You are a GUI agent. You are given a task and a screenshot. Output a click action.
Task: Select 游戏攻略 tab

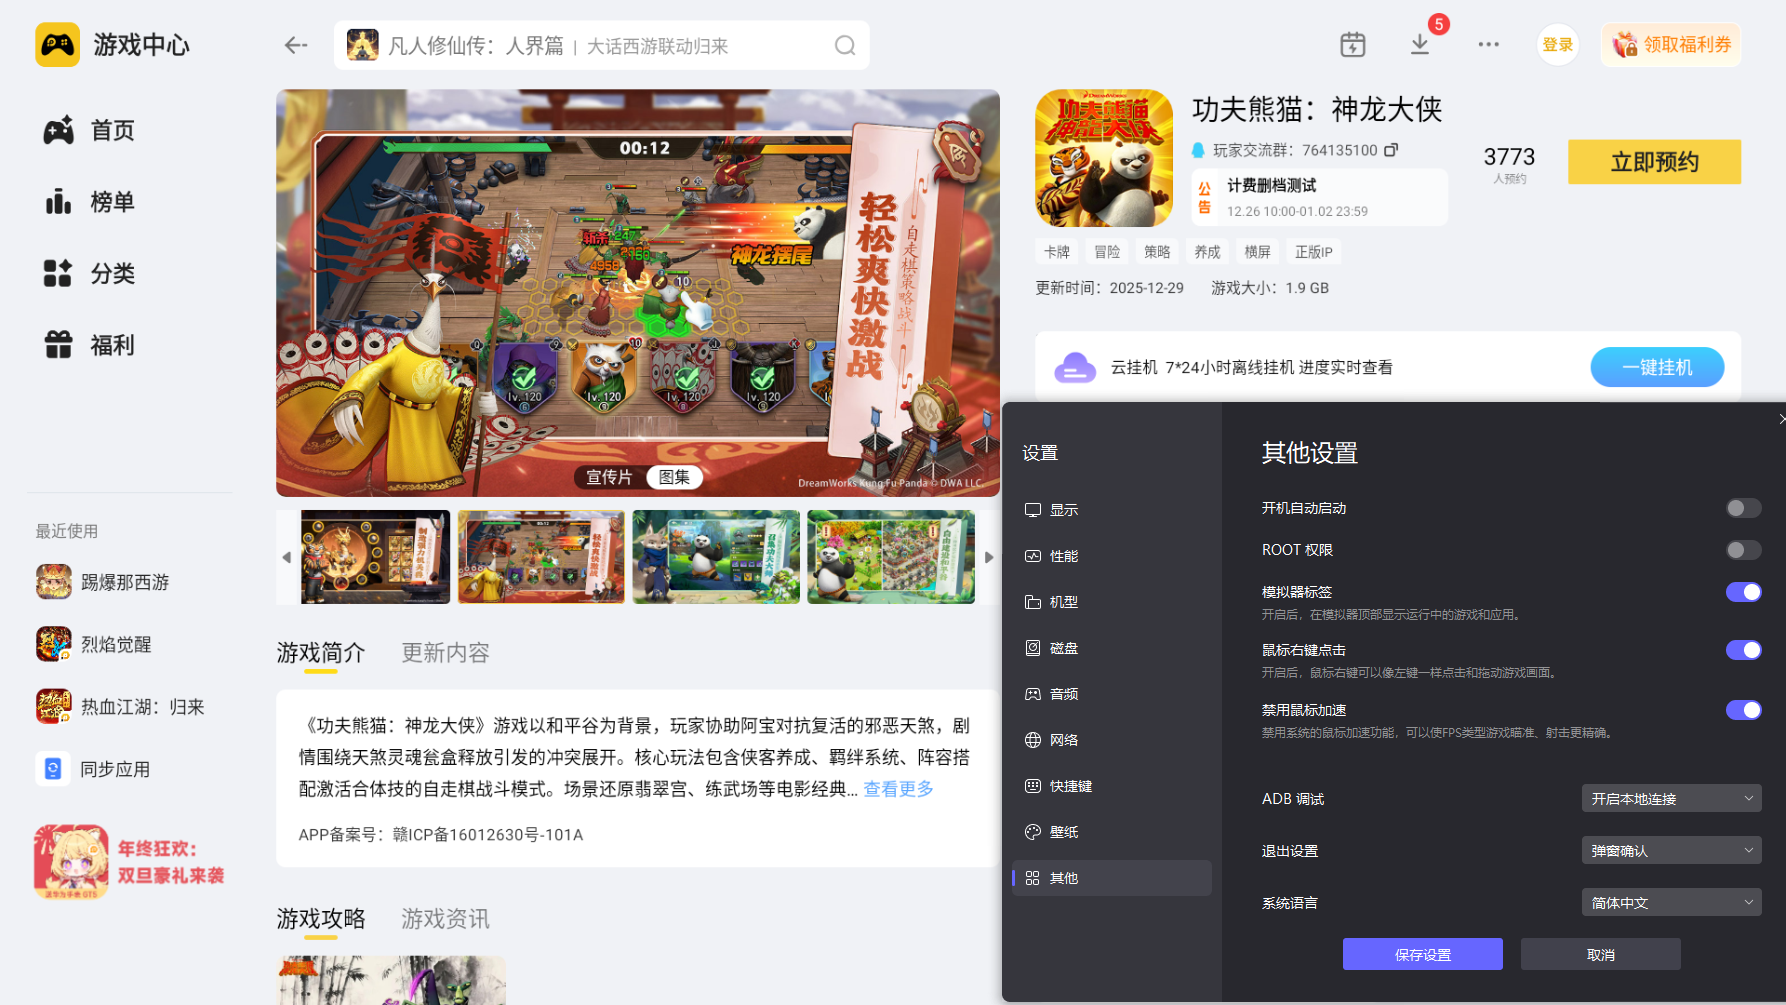[321, 919]
